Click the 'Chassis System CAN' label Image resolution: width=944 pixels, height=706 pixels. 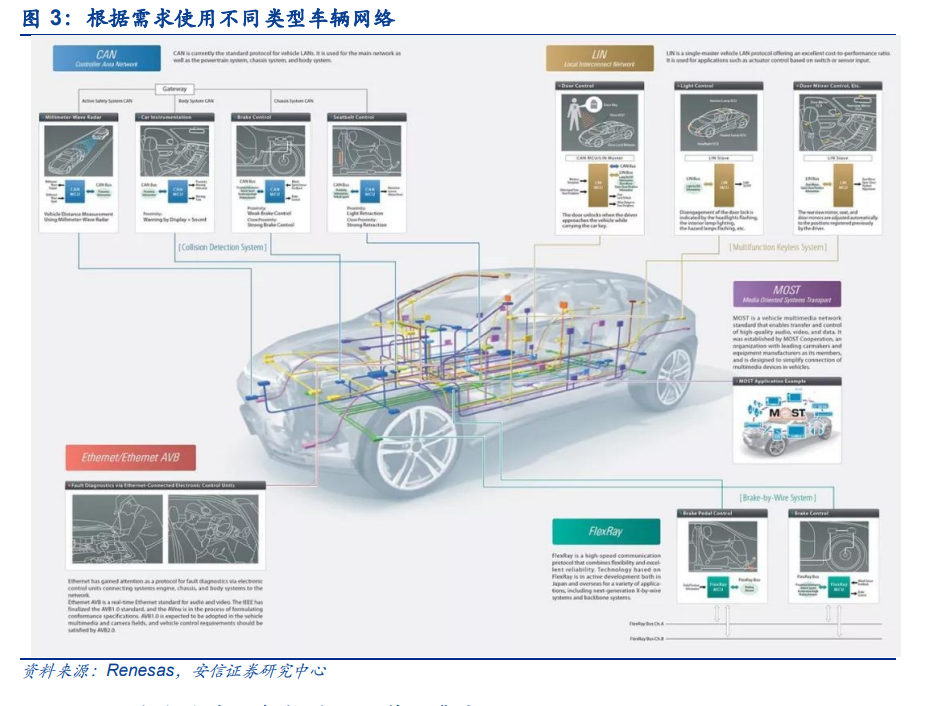click(x=294, y=101)
